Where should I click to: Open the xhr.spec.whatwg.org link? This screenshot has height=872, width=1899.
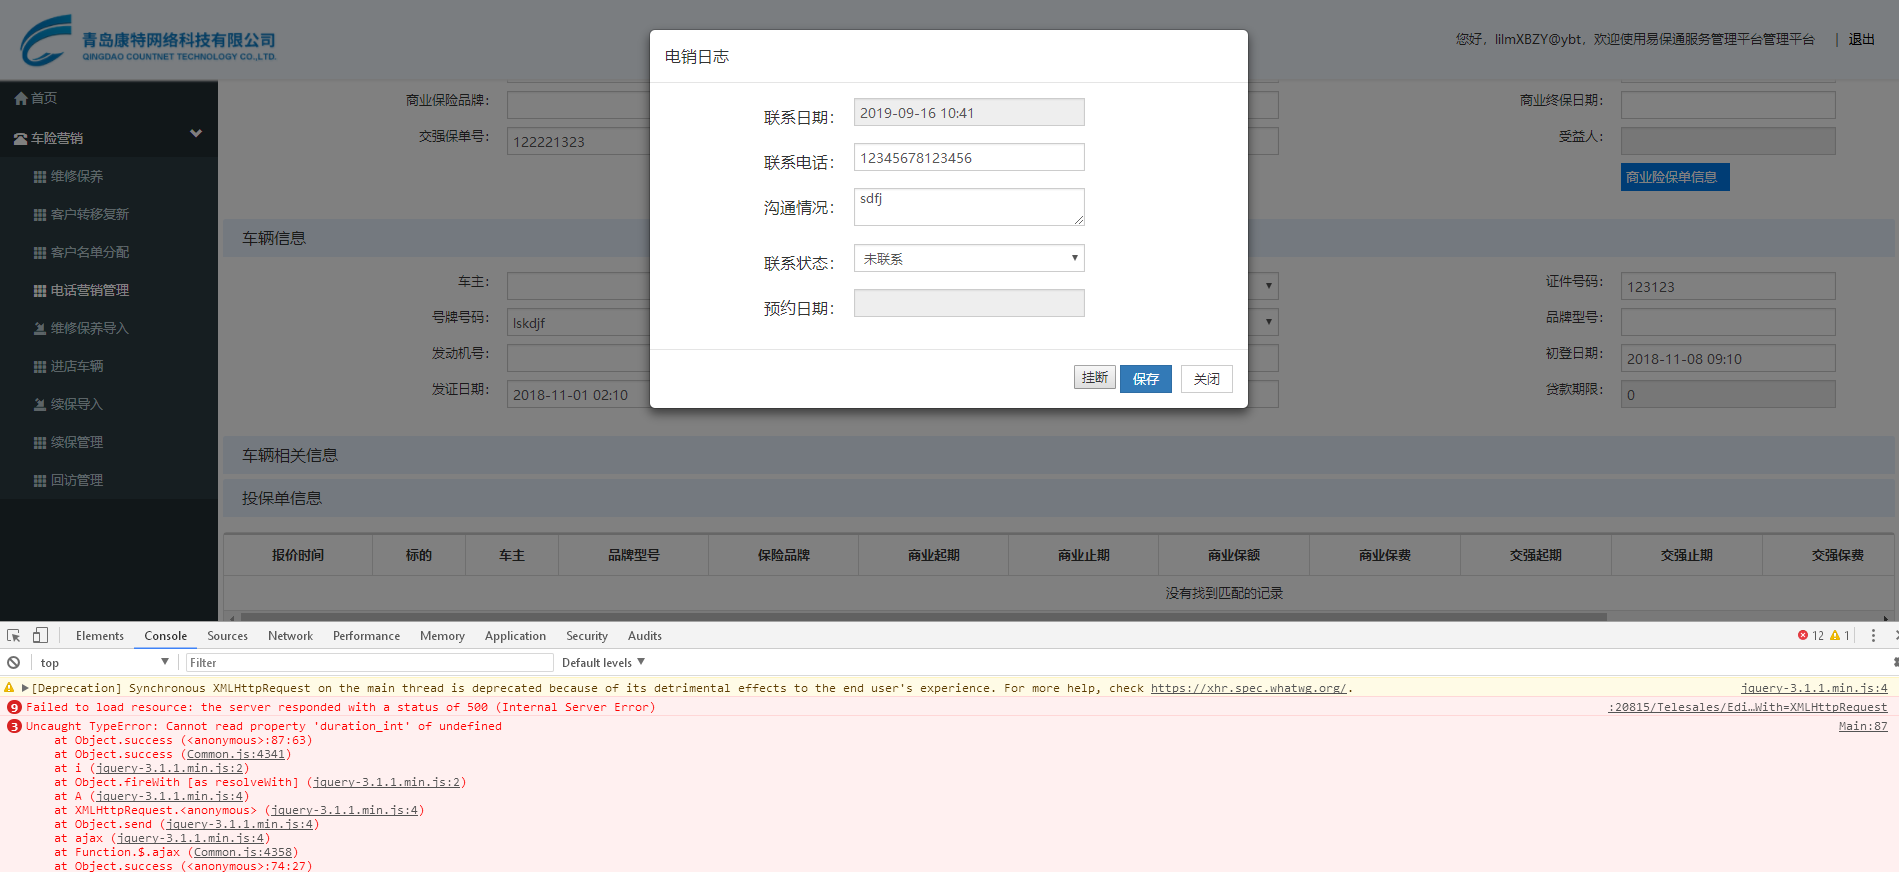tap(1248, 688)
